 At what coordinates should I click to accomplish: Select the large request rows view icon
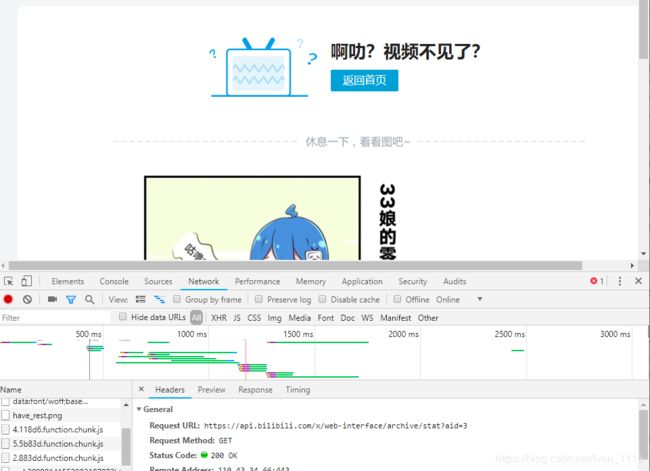pos(141,299)
